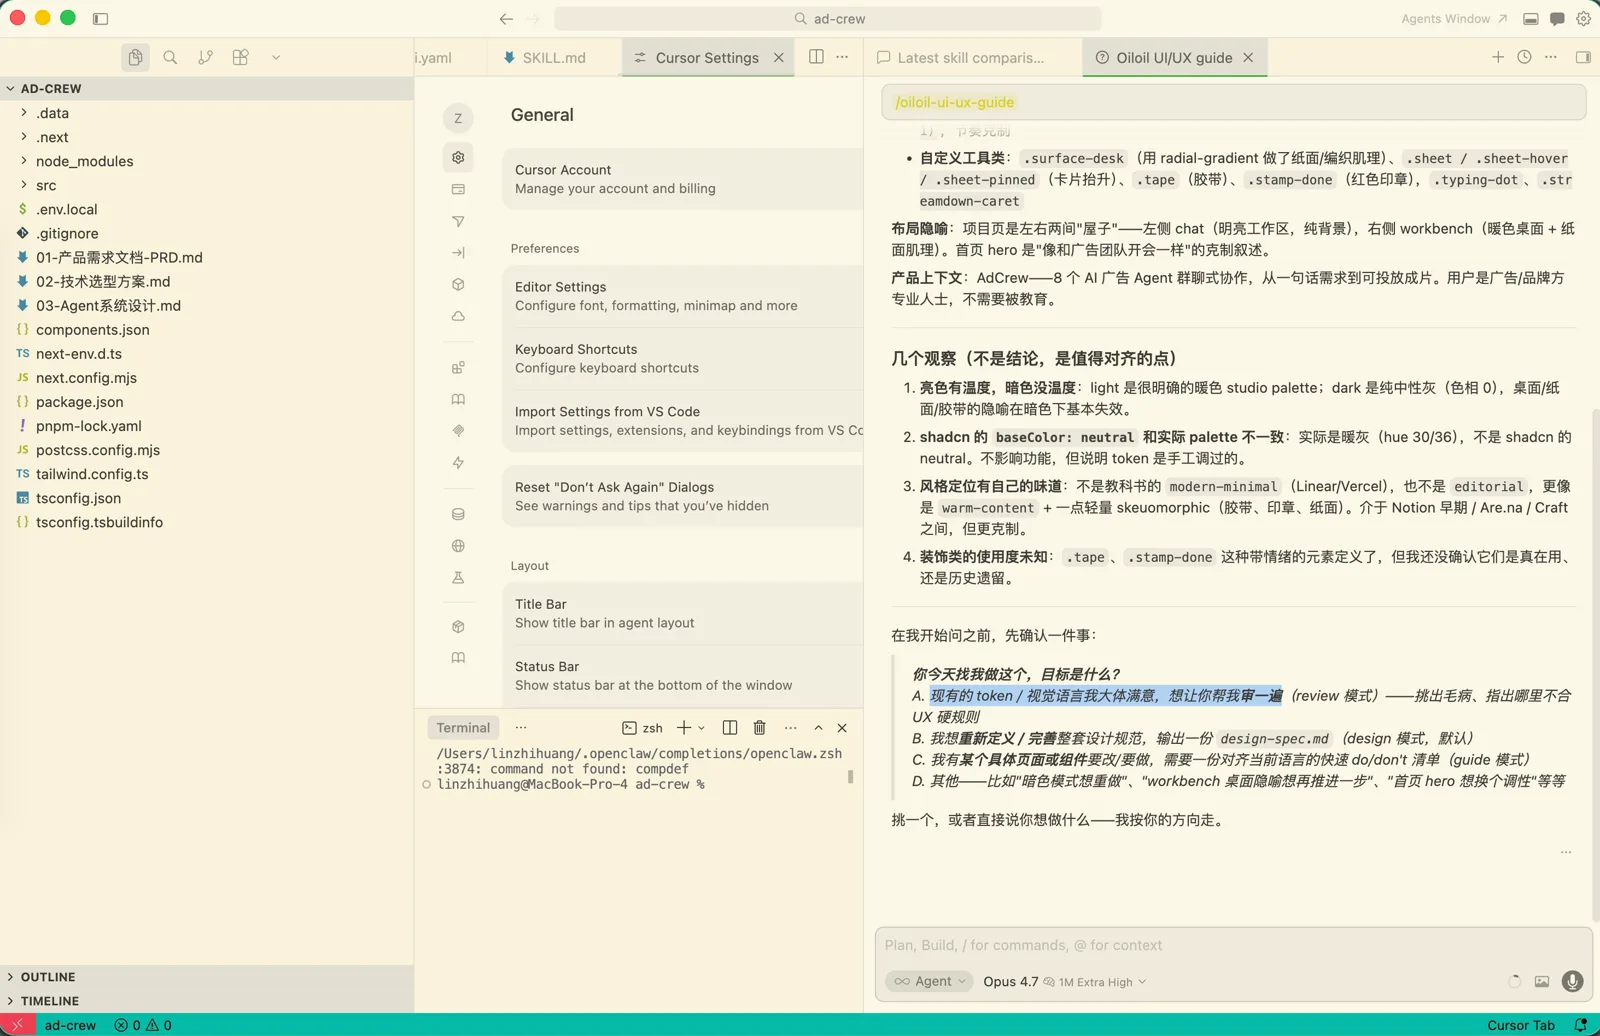Expand the OUTLINE section

tap(207, 977)
